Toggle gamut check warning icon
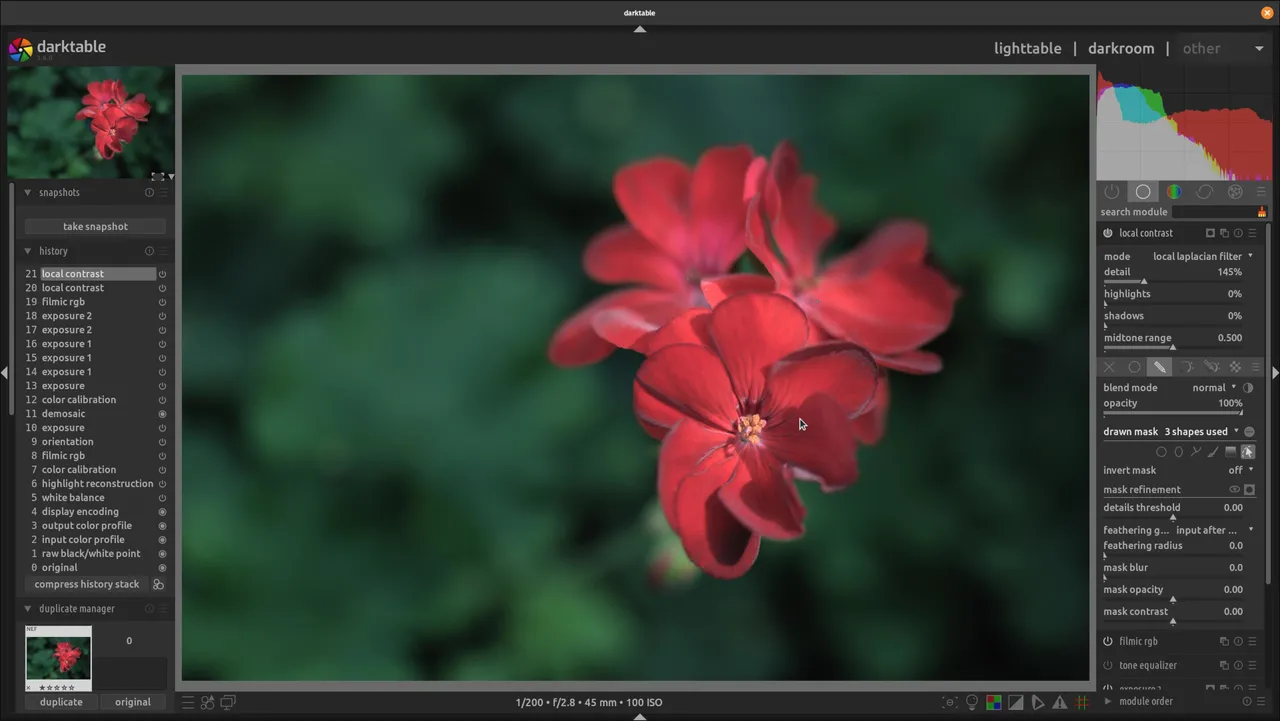The height and width of the screenshot is (721, 1280). point(1059,703)
